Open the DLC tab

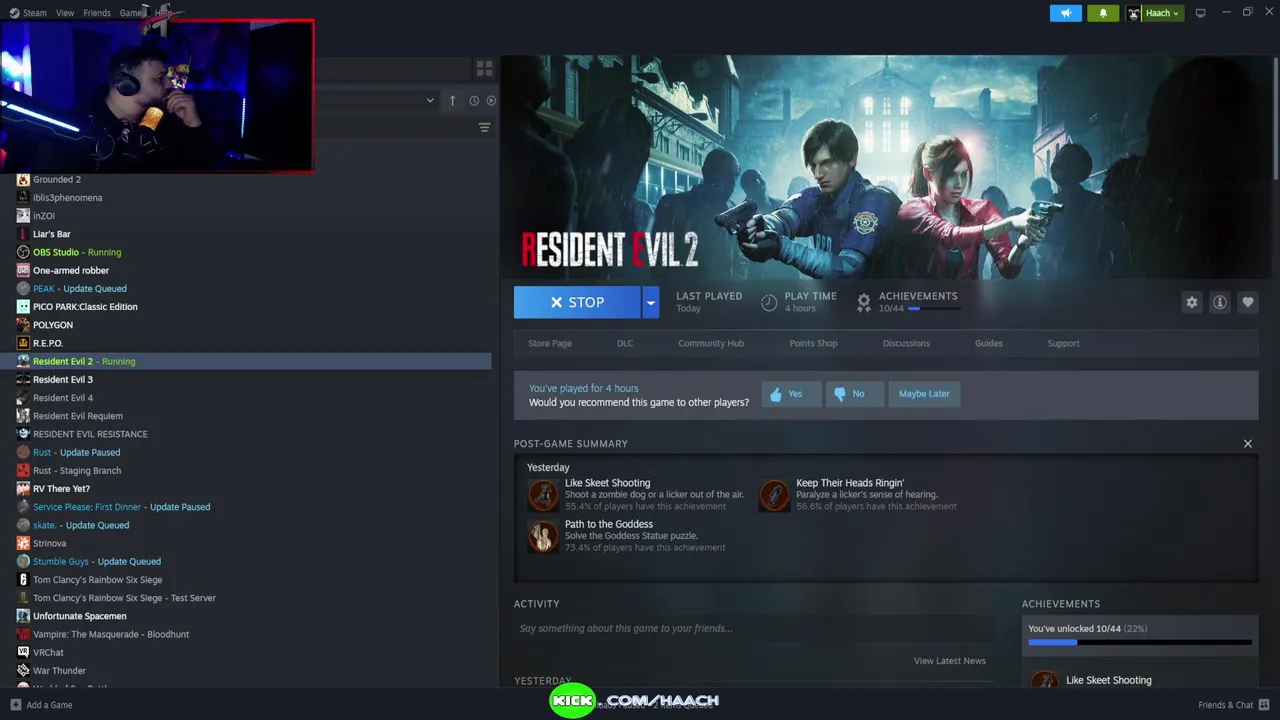(x=625, y=343)
